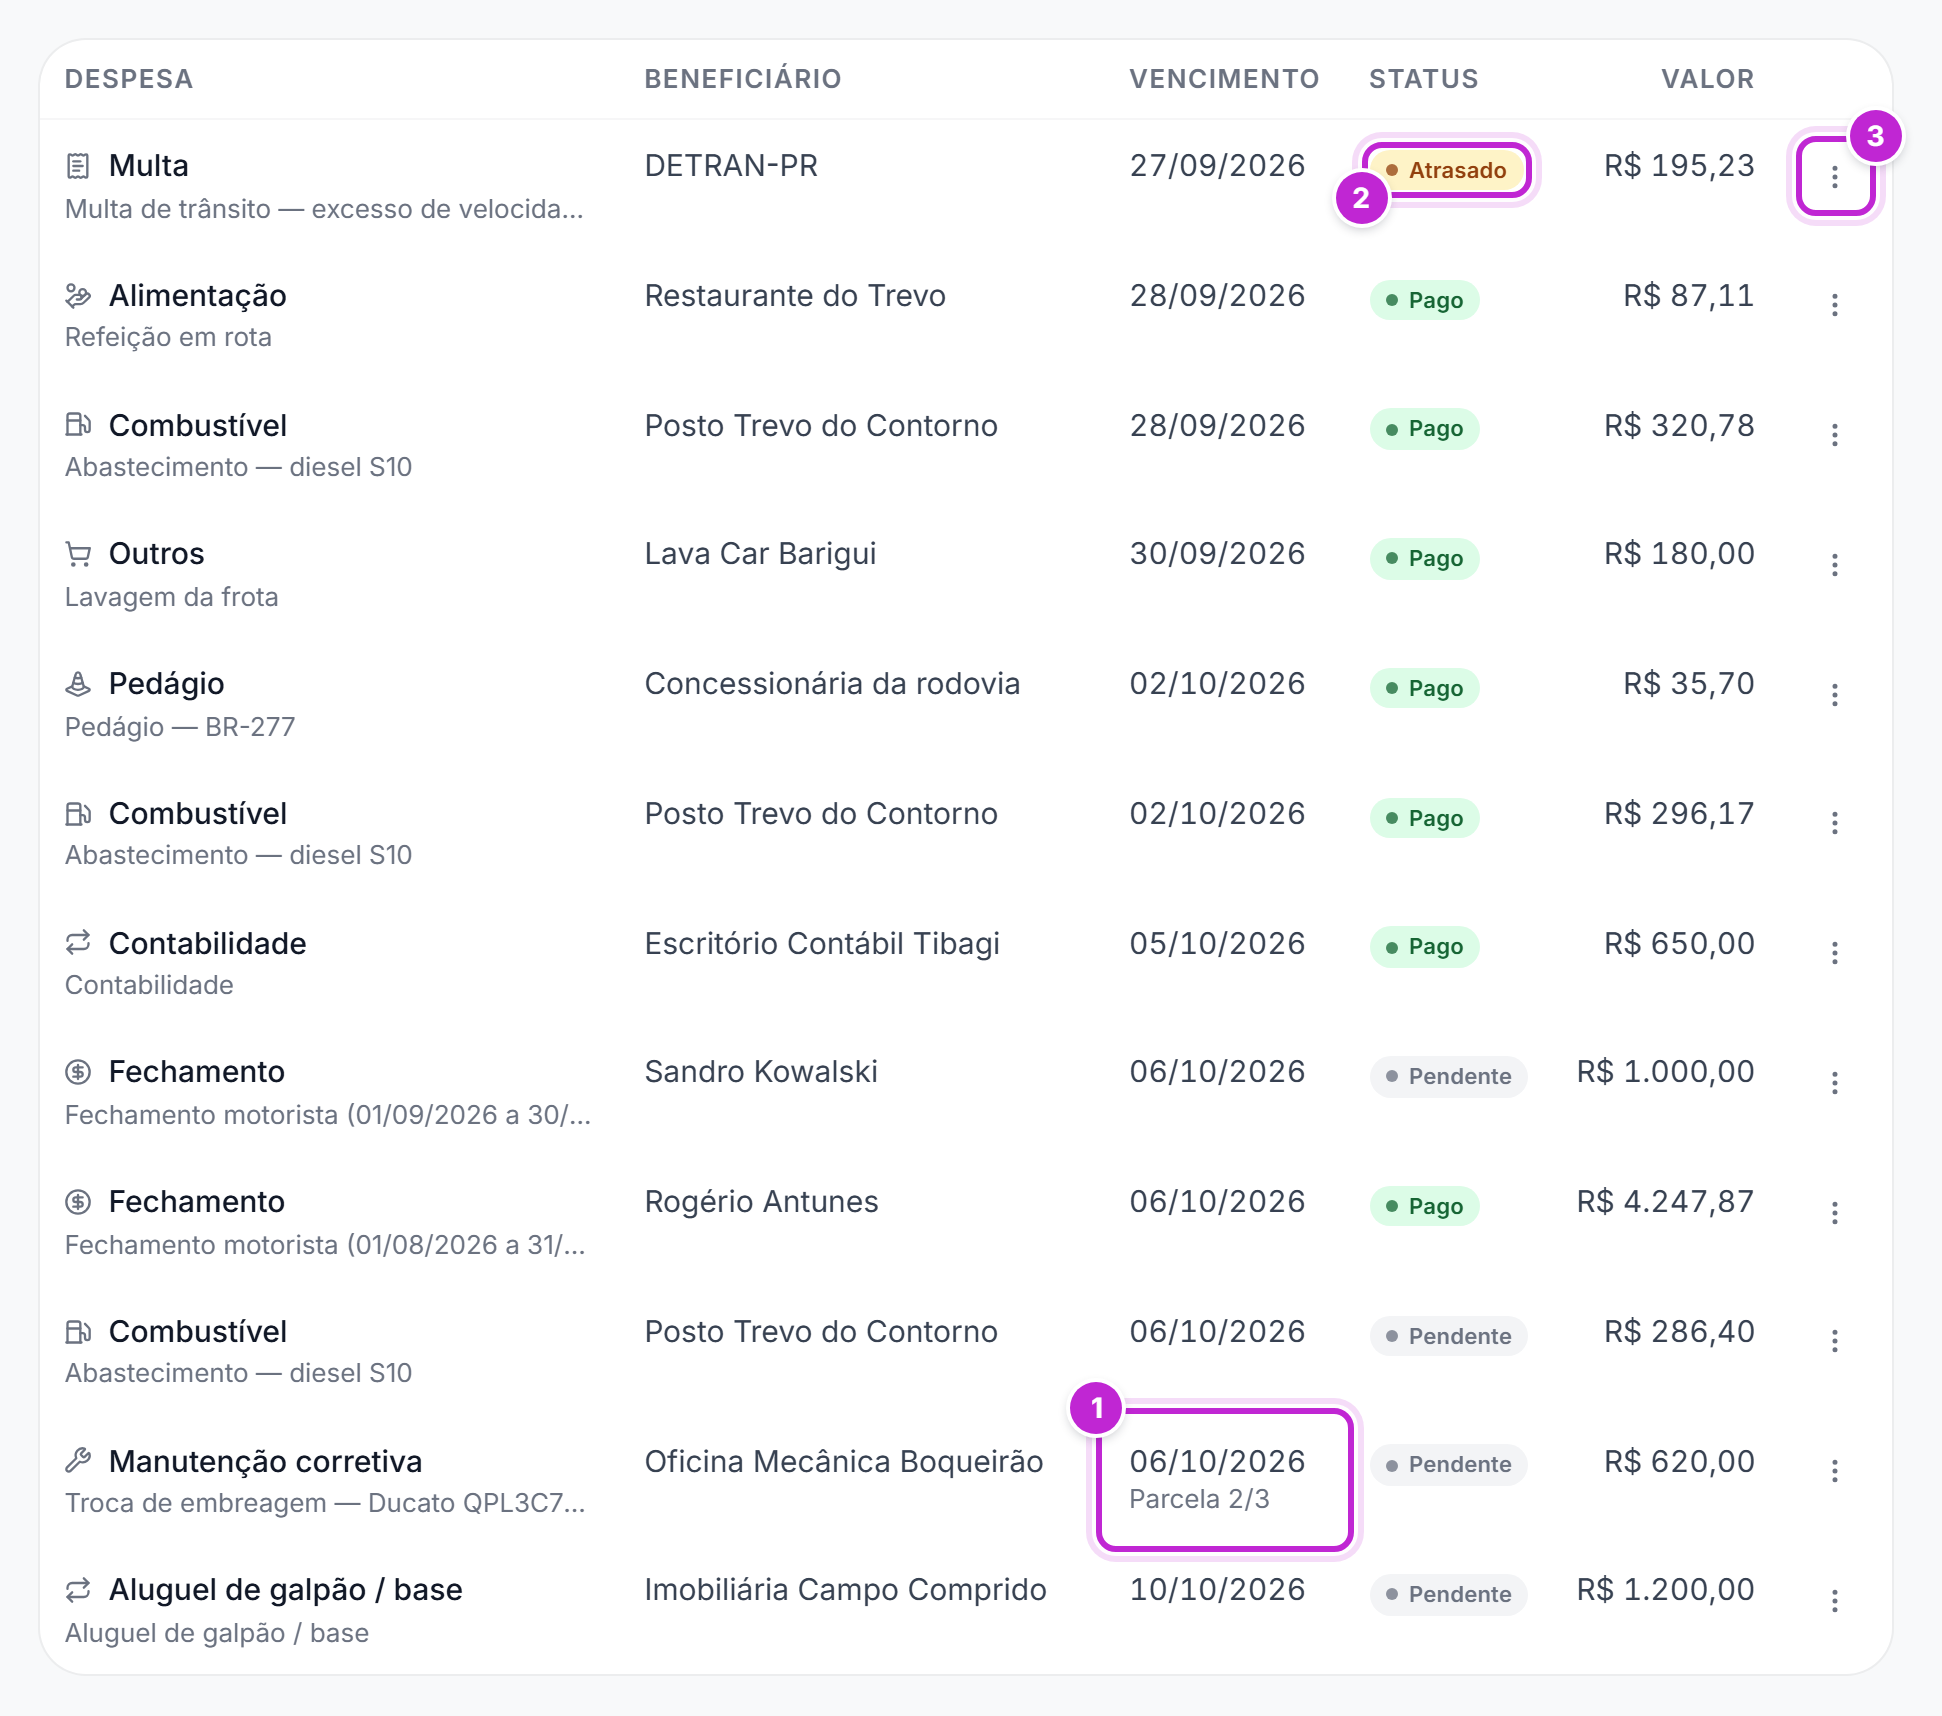Screen dimensions: 1942x1716
Task: Click Pendente badge for Imobiliária Campo Comprido
Action: coord(1448,1594)
